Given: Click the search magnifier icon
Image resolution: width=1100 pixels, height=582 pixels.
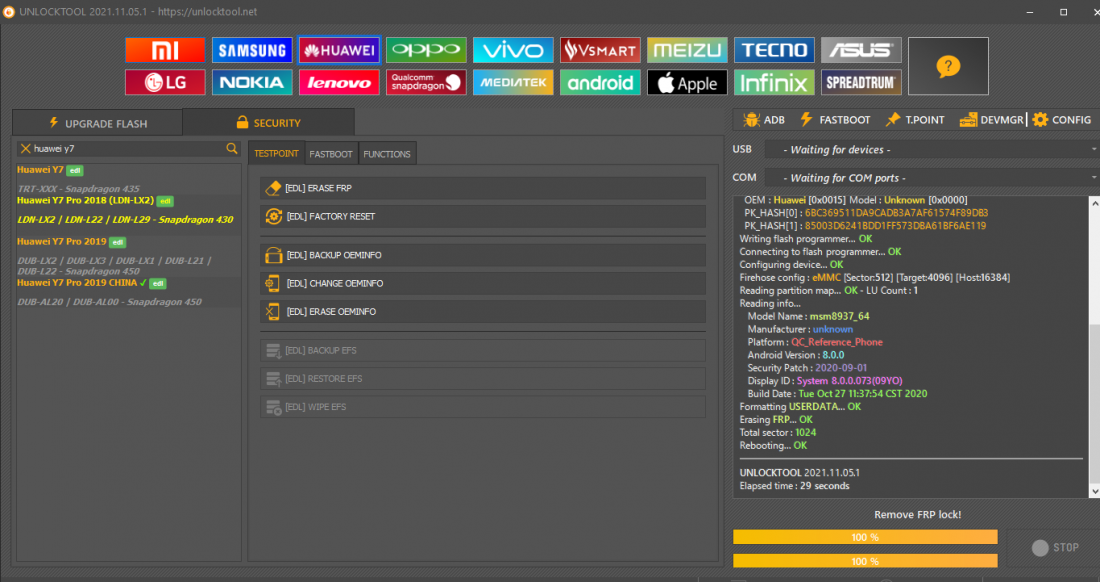Looking at the screenshot, I should point(232,149).
